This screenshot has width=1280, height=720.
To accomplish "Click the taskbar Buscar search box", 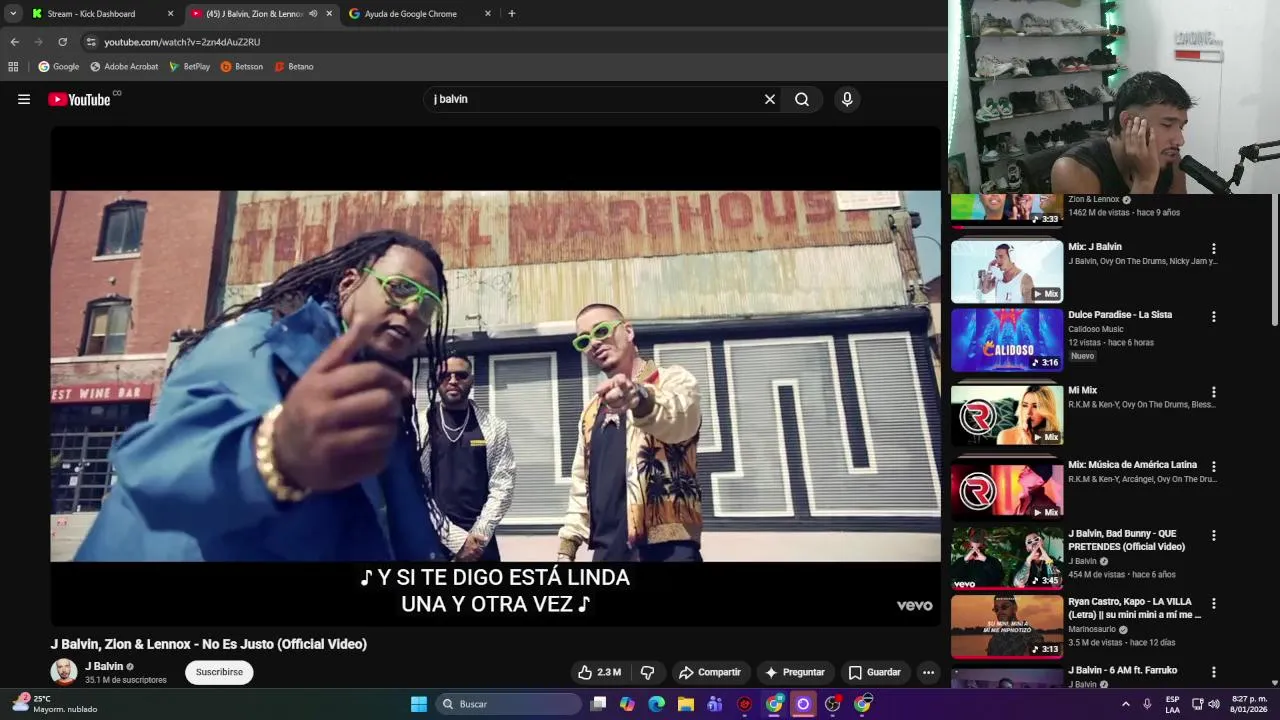I will click(x=509, y=704).
